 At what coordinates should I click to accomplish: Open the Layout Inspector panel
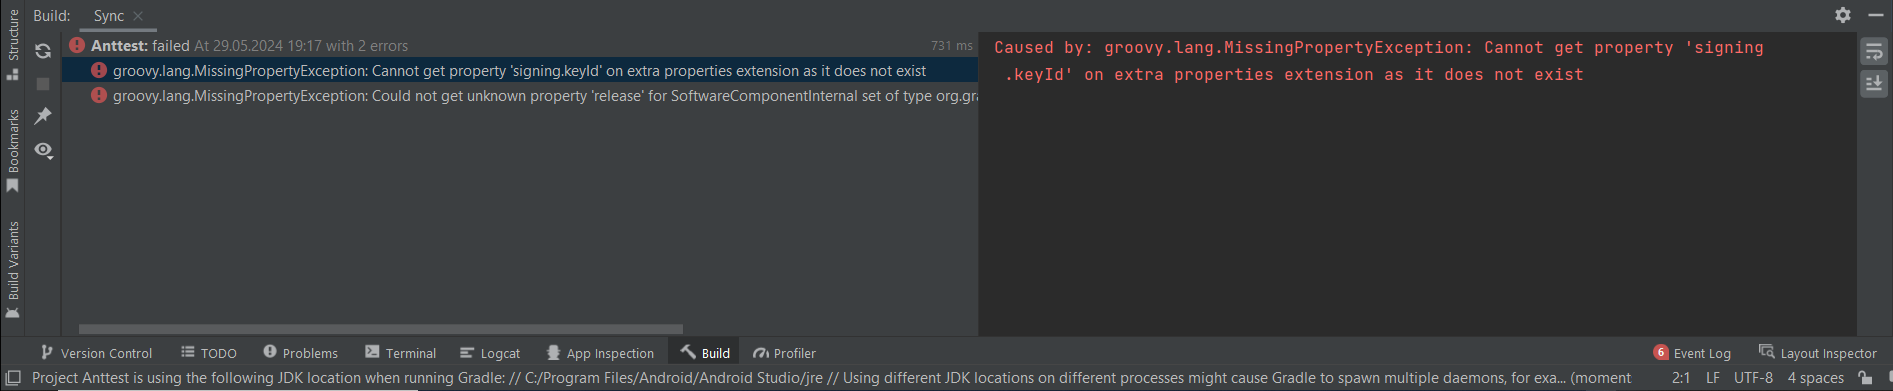1818,353
